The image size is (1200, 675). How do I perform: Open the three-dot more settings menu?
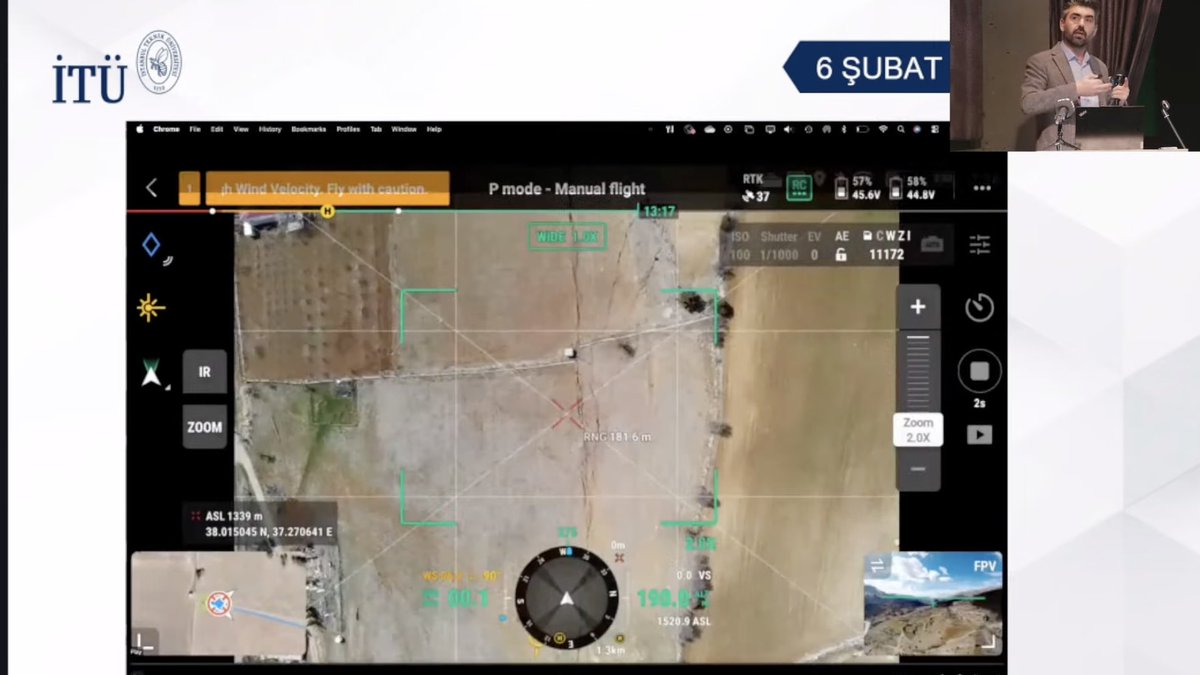(982, 187)
